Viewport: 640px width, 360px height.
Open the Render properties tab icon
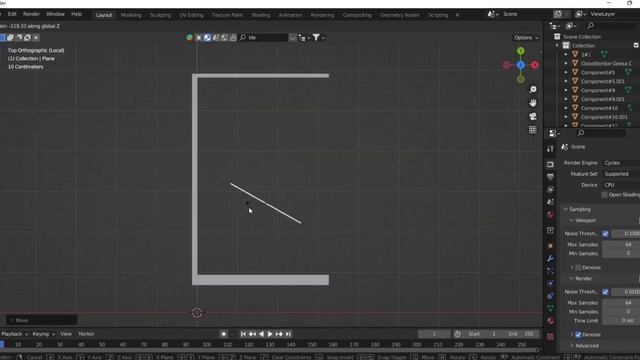(550, 164)
